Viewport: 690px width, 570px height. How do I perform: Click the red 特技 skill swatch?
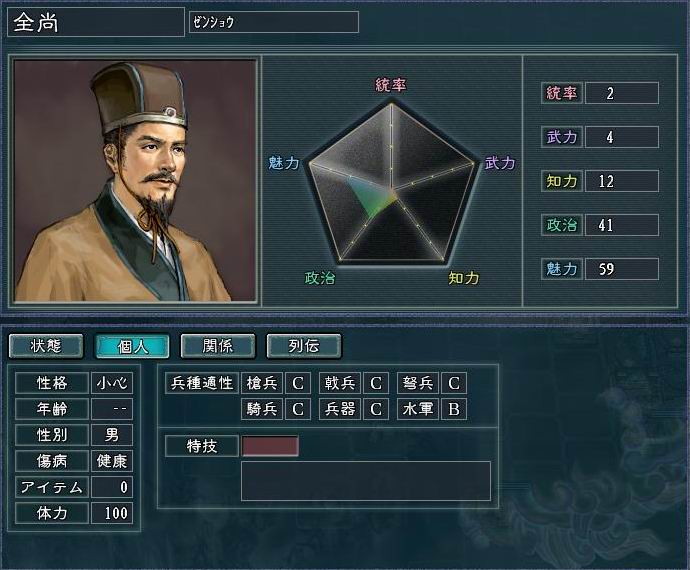[270, 446]
